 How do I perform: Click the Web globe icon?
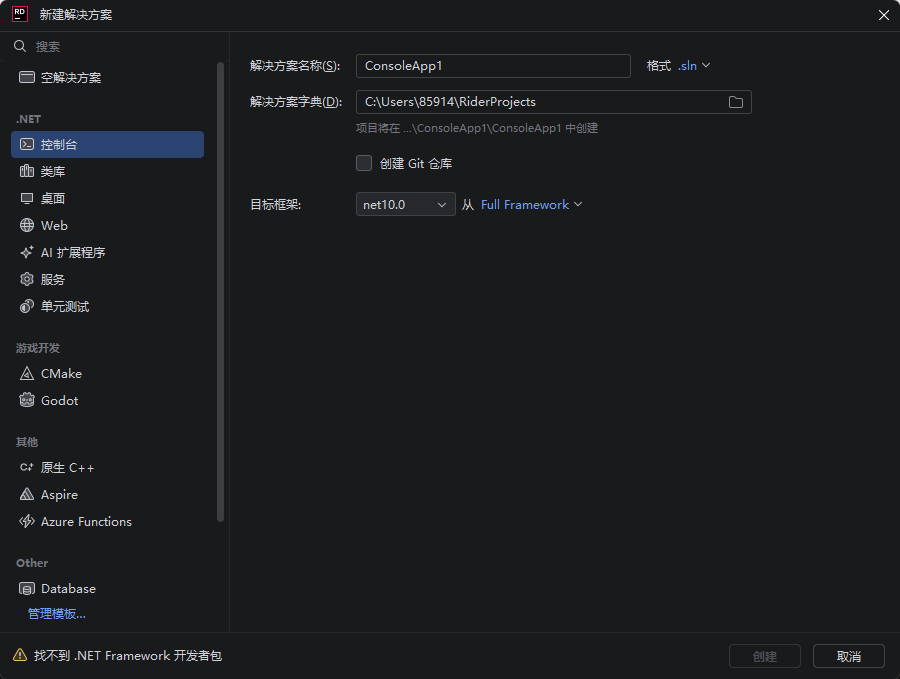[26, 225]
